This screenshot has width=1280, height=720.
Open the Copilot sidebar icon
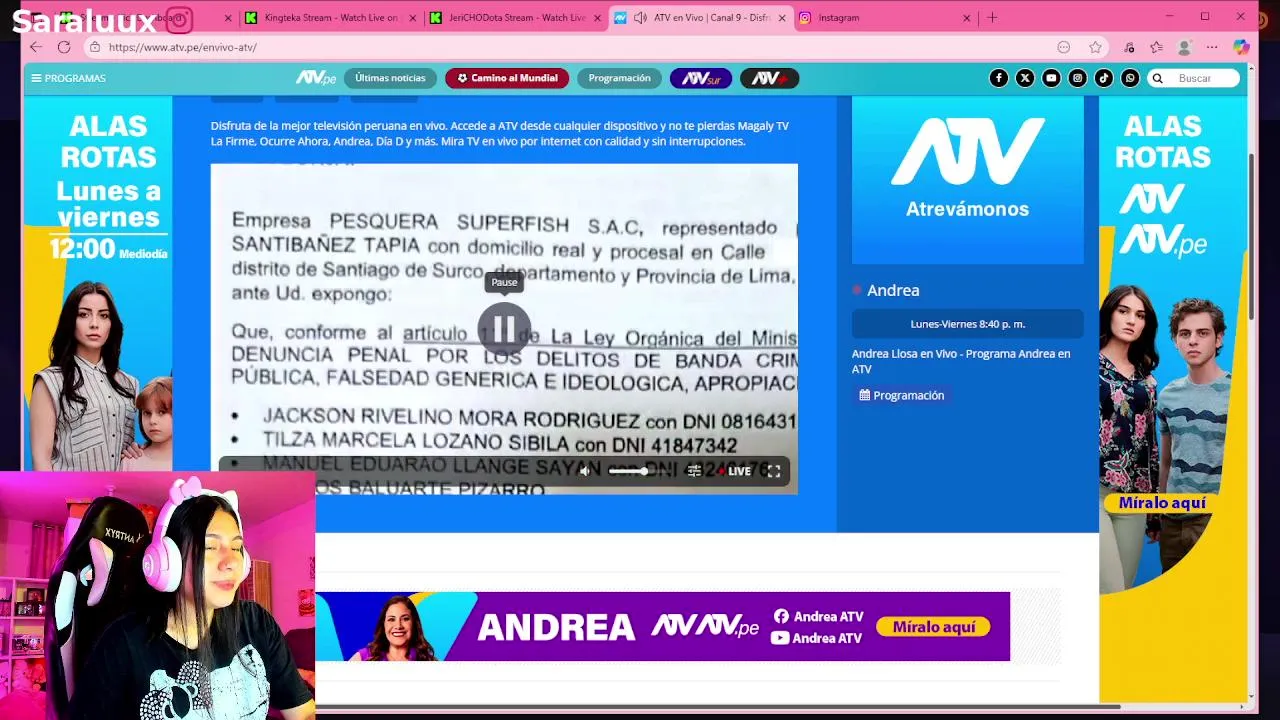click(1241, 47)
